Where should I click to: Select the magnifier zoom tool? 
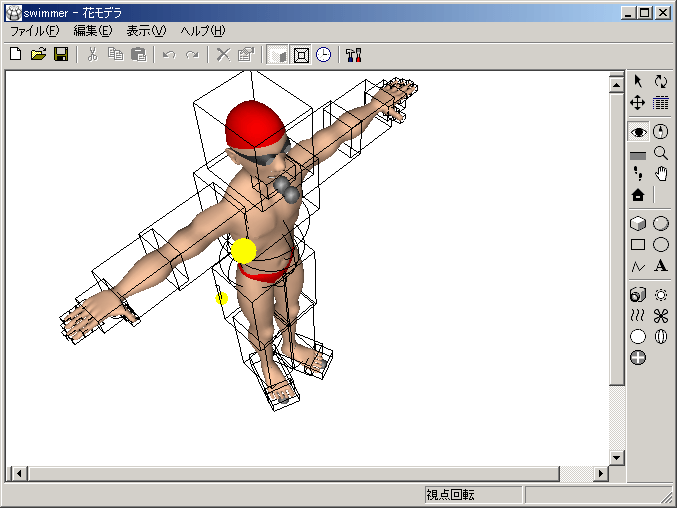(x=661, y=153)
